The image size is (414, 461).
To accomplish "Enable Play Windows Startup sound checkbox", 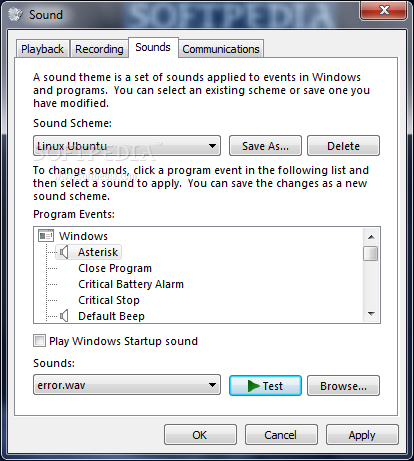I will pos(39,341).
